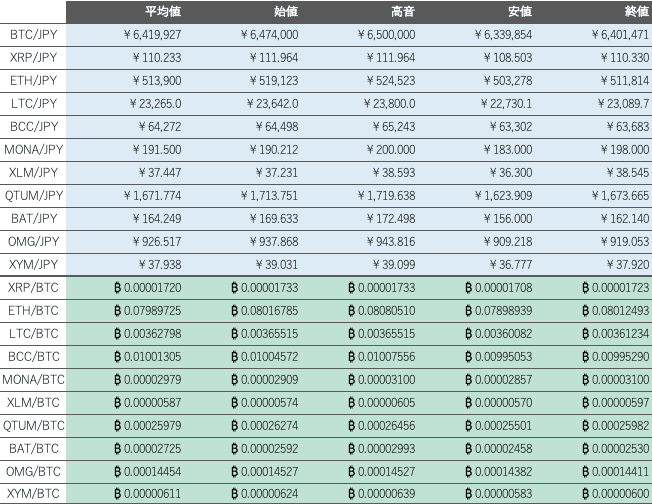This screenshot has height=504, width=652.
Task: Select the BAT/BTC row label
Action: click(x=33, y=448)
